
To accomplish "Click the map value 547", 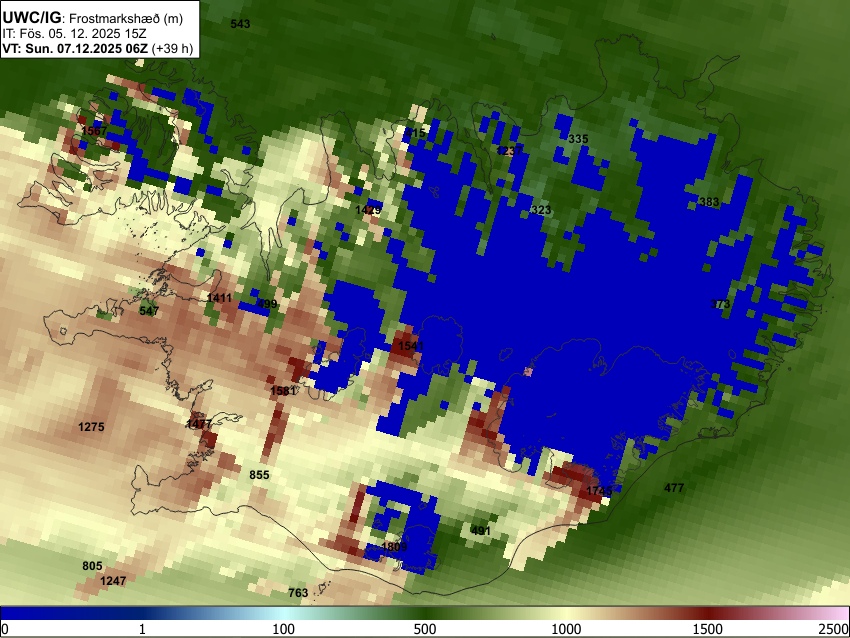I will point(149,311).
